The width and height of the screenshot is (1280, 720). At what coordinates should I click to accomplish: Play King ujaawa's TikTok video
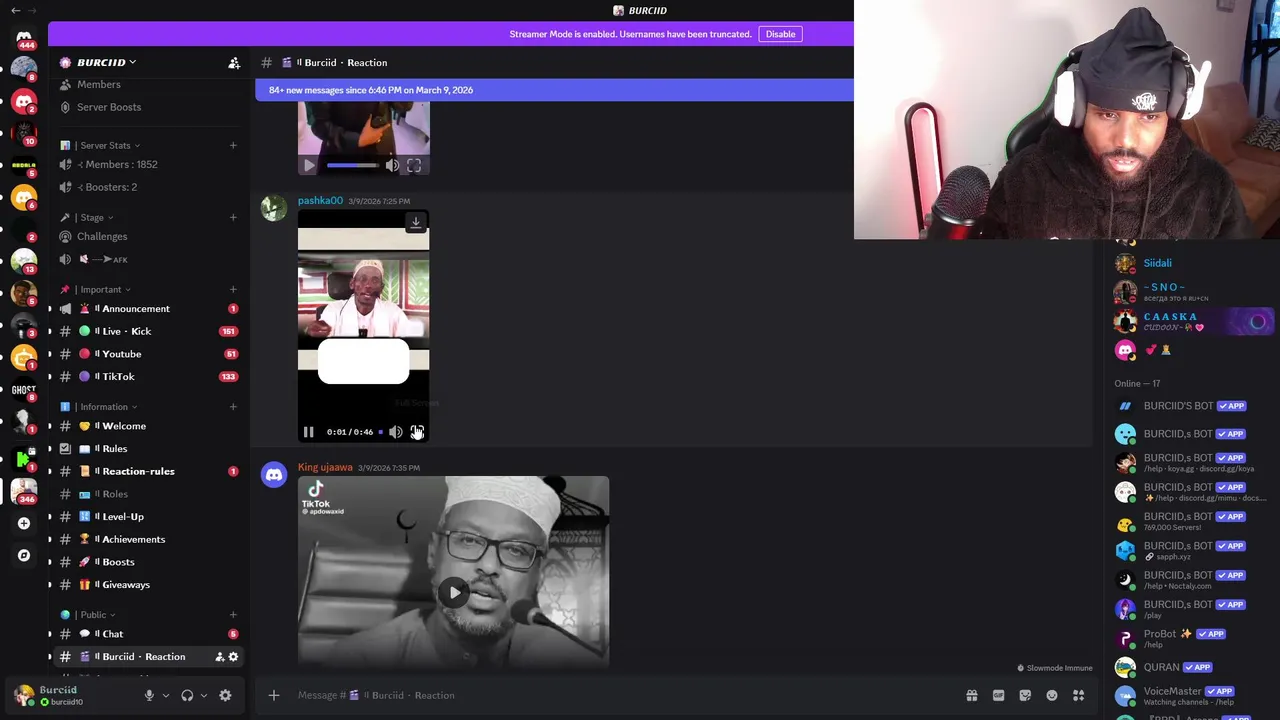[x=454, y=592]
